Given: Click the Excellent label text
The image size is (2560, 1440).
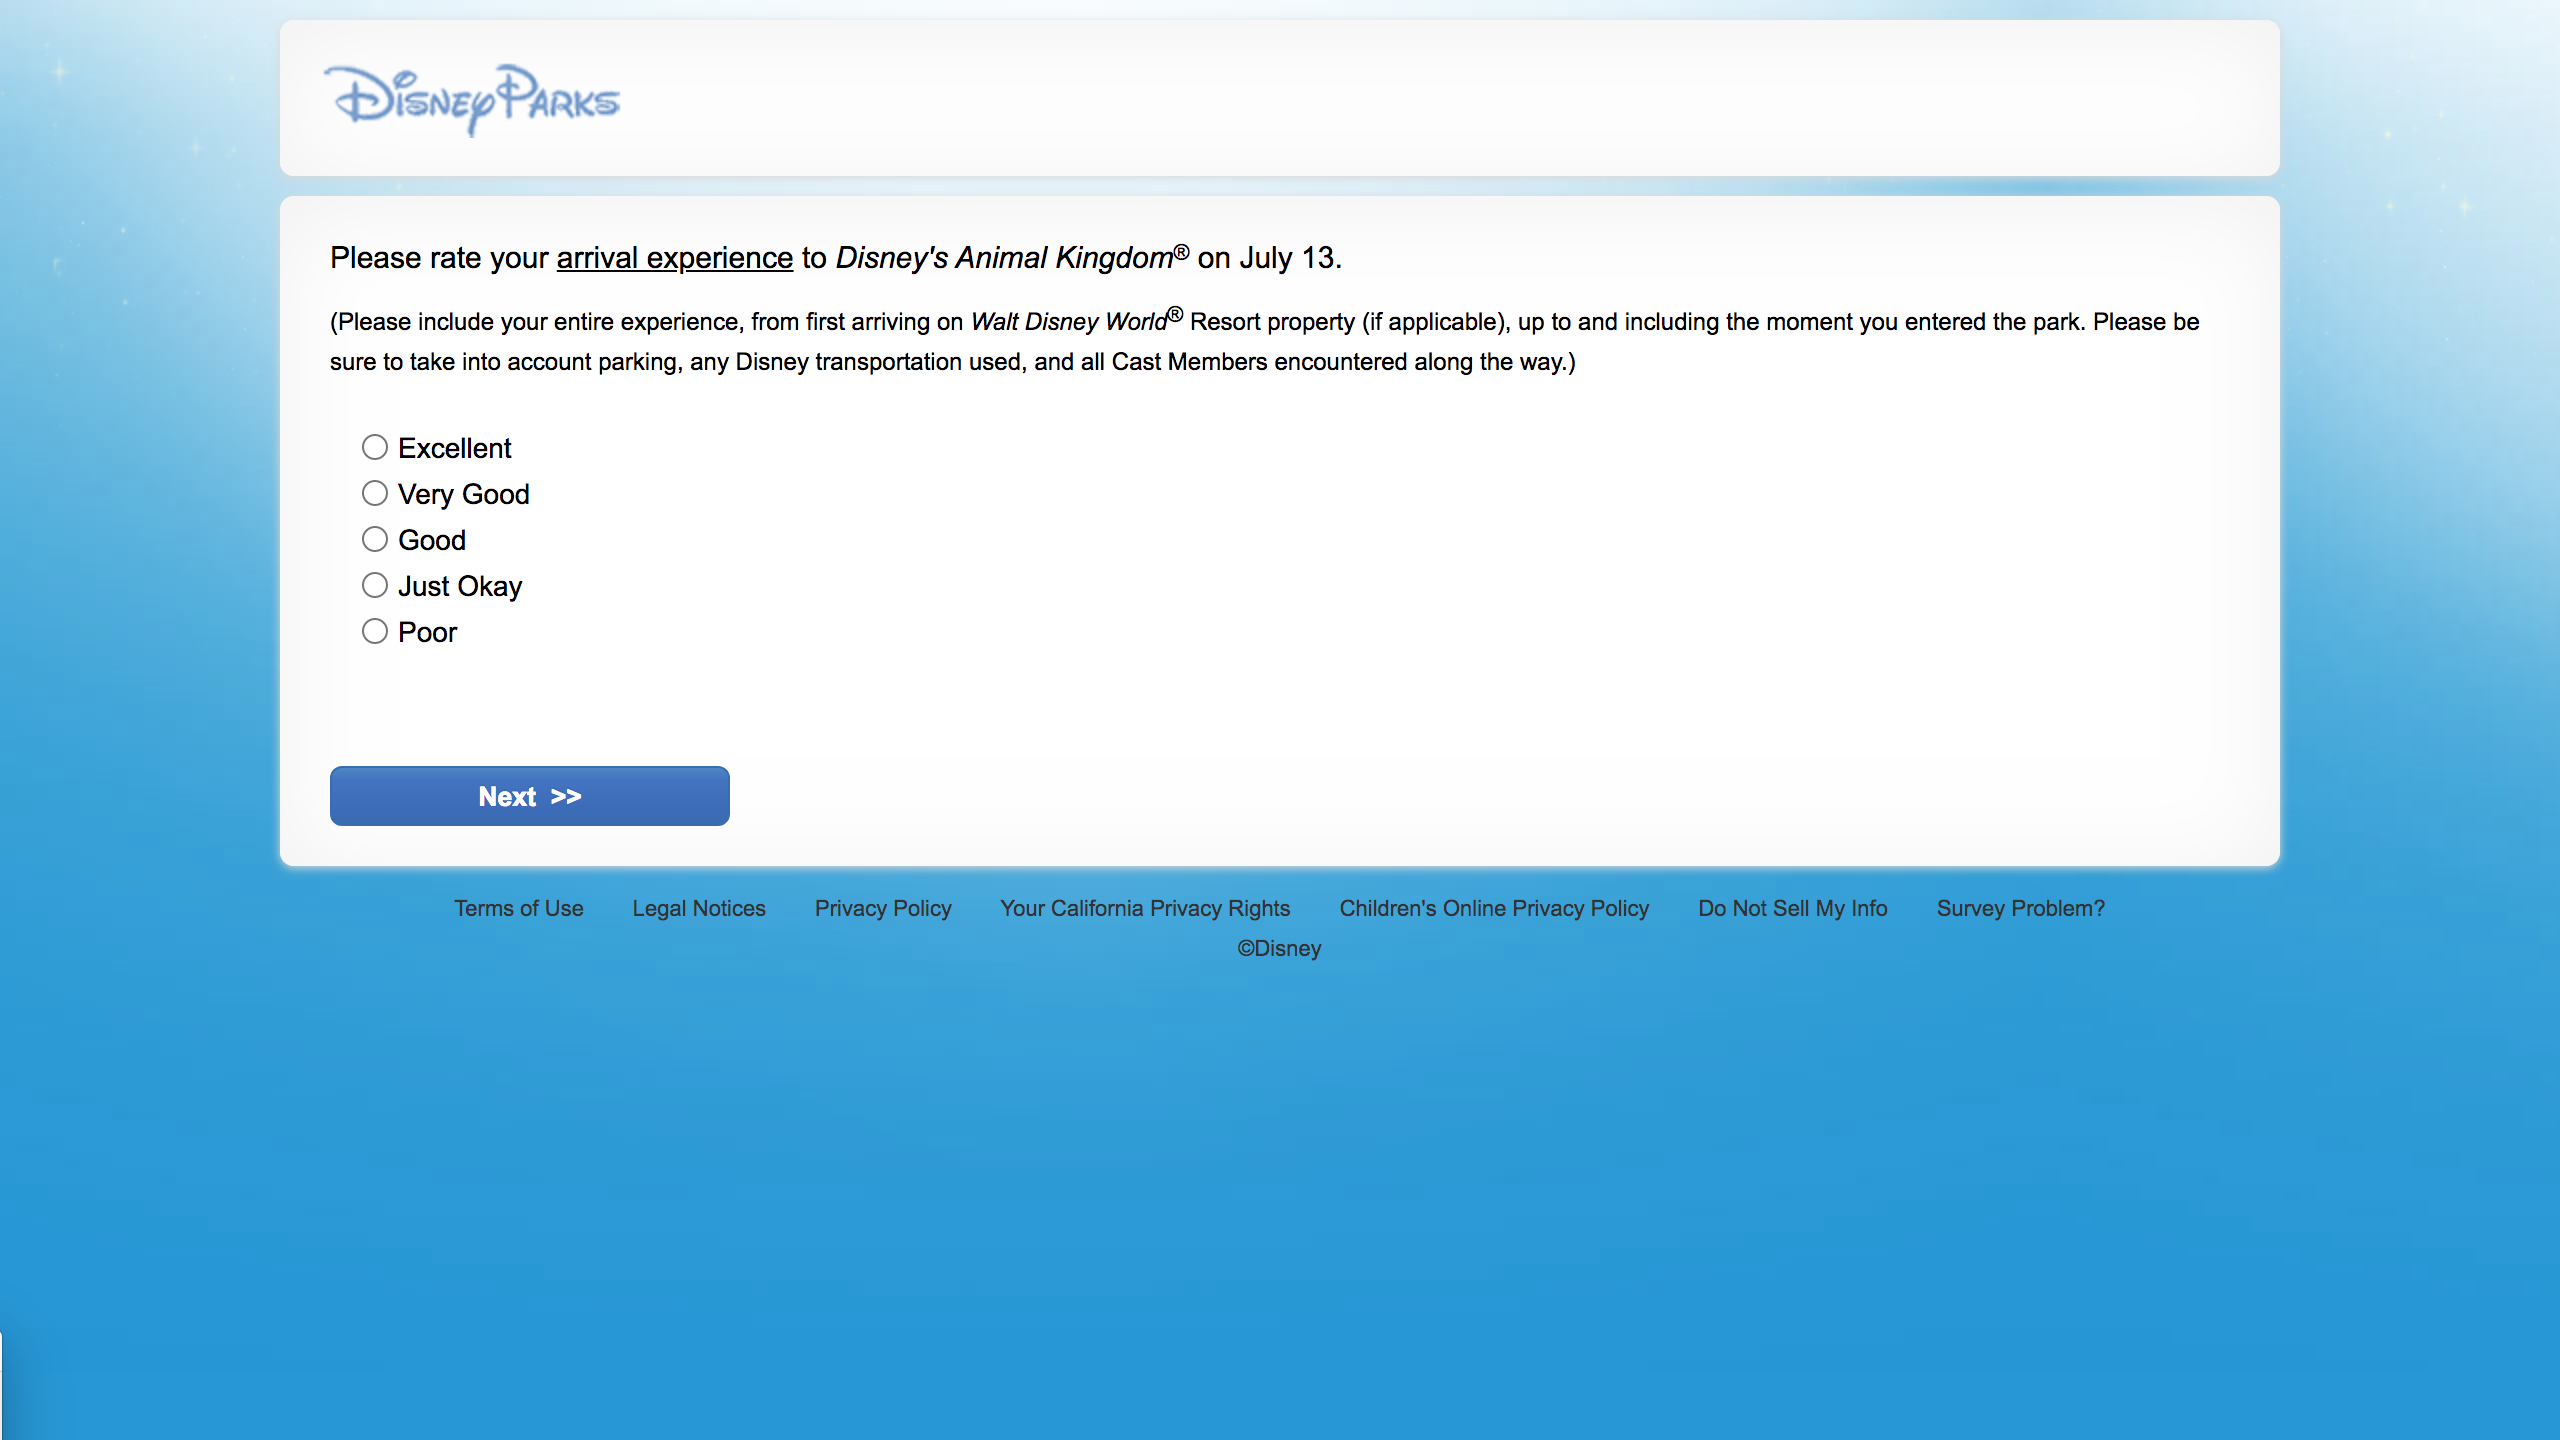Looking at the screenshot, I should click(x=454, y=448).
